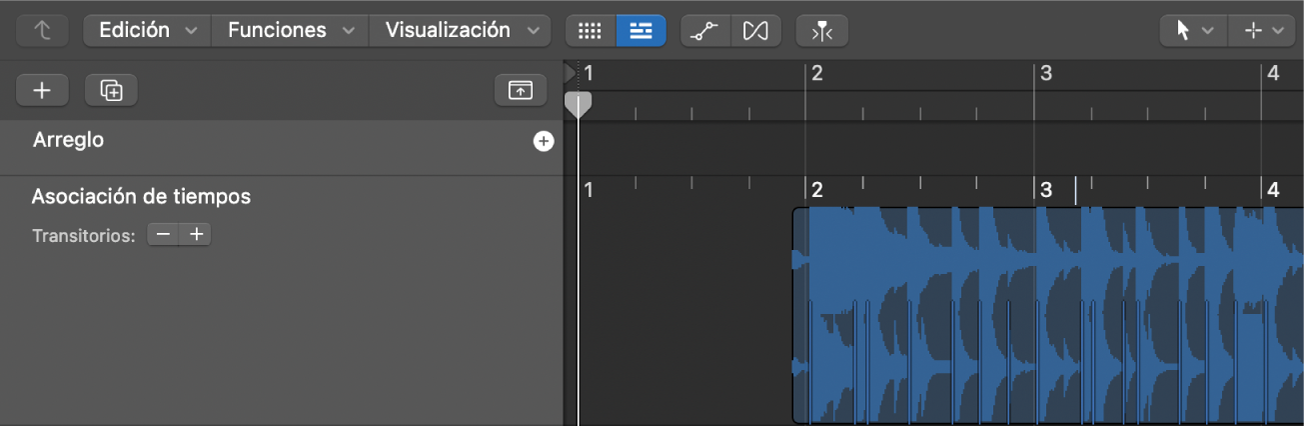Add an arrangement marker with plus
The height and width of the screenshot is (426, 1306).
coord(543,142)
